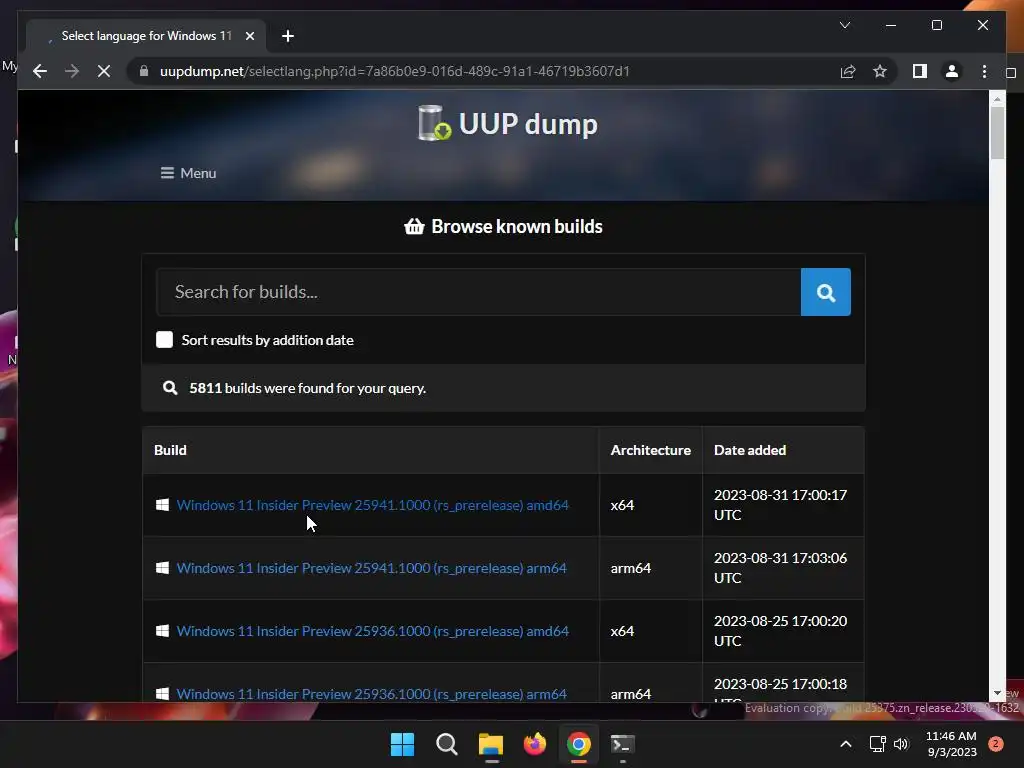Viewport: 1024px width, 768px height.
Task: Click the Architecture column header
Action: point(650,450)
